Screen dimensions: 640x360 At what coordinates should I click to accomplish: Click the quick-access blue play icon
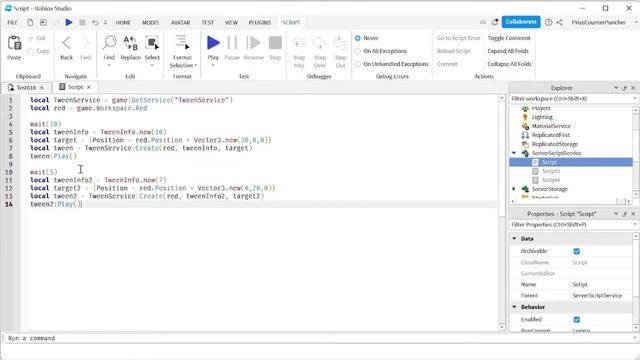point(69,22)
